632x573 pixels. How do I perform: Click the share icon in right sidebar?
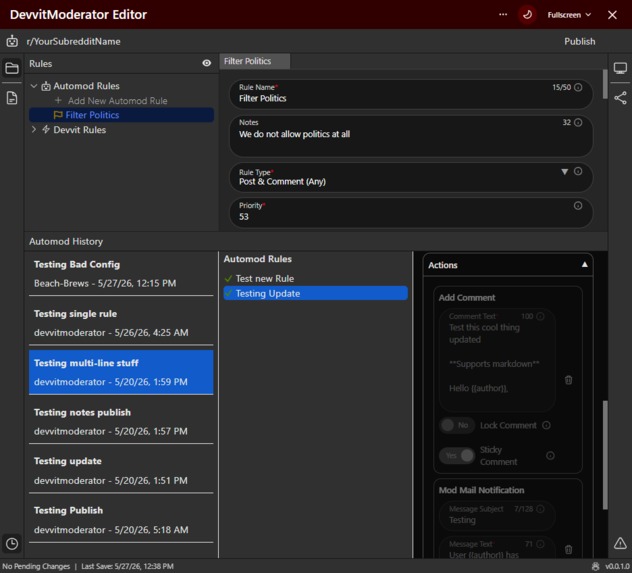click(620, 98)
